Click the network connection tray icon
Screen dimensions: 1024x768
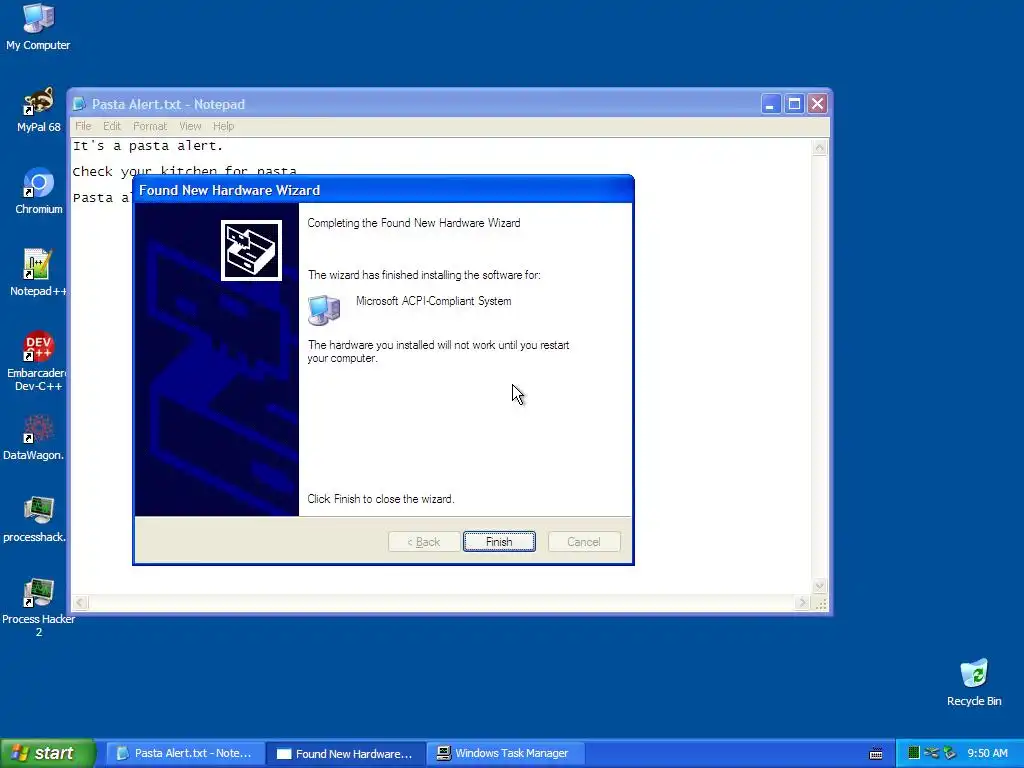tap(931, 753)
